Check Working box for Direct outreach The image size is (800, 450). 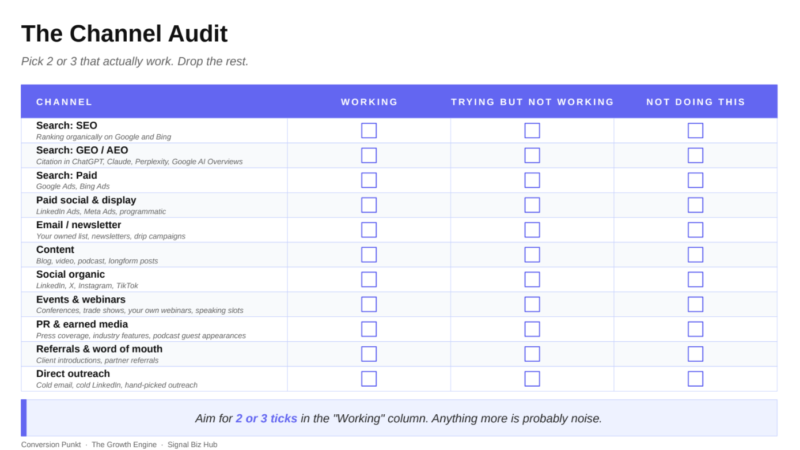pos(369,379)
